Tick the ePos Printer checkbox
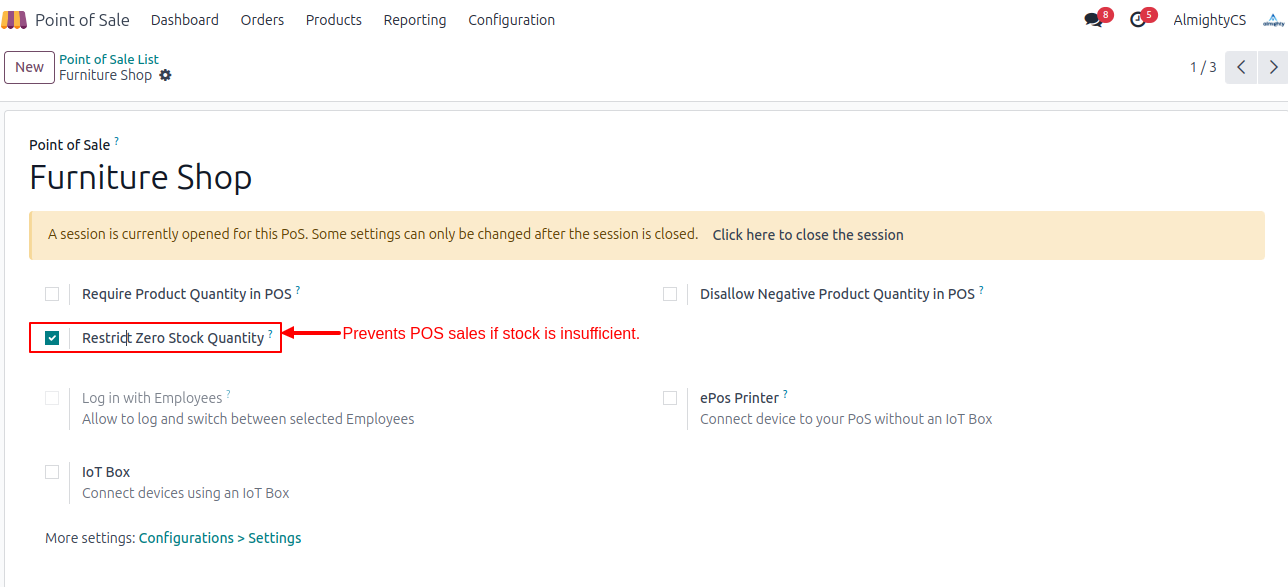 (x=670, y=398)
